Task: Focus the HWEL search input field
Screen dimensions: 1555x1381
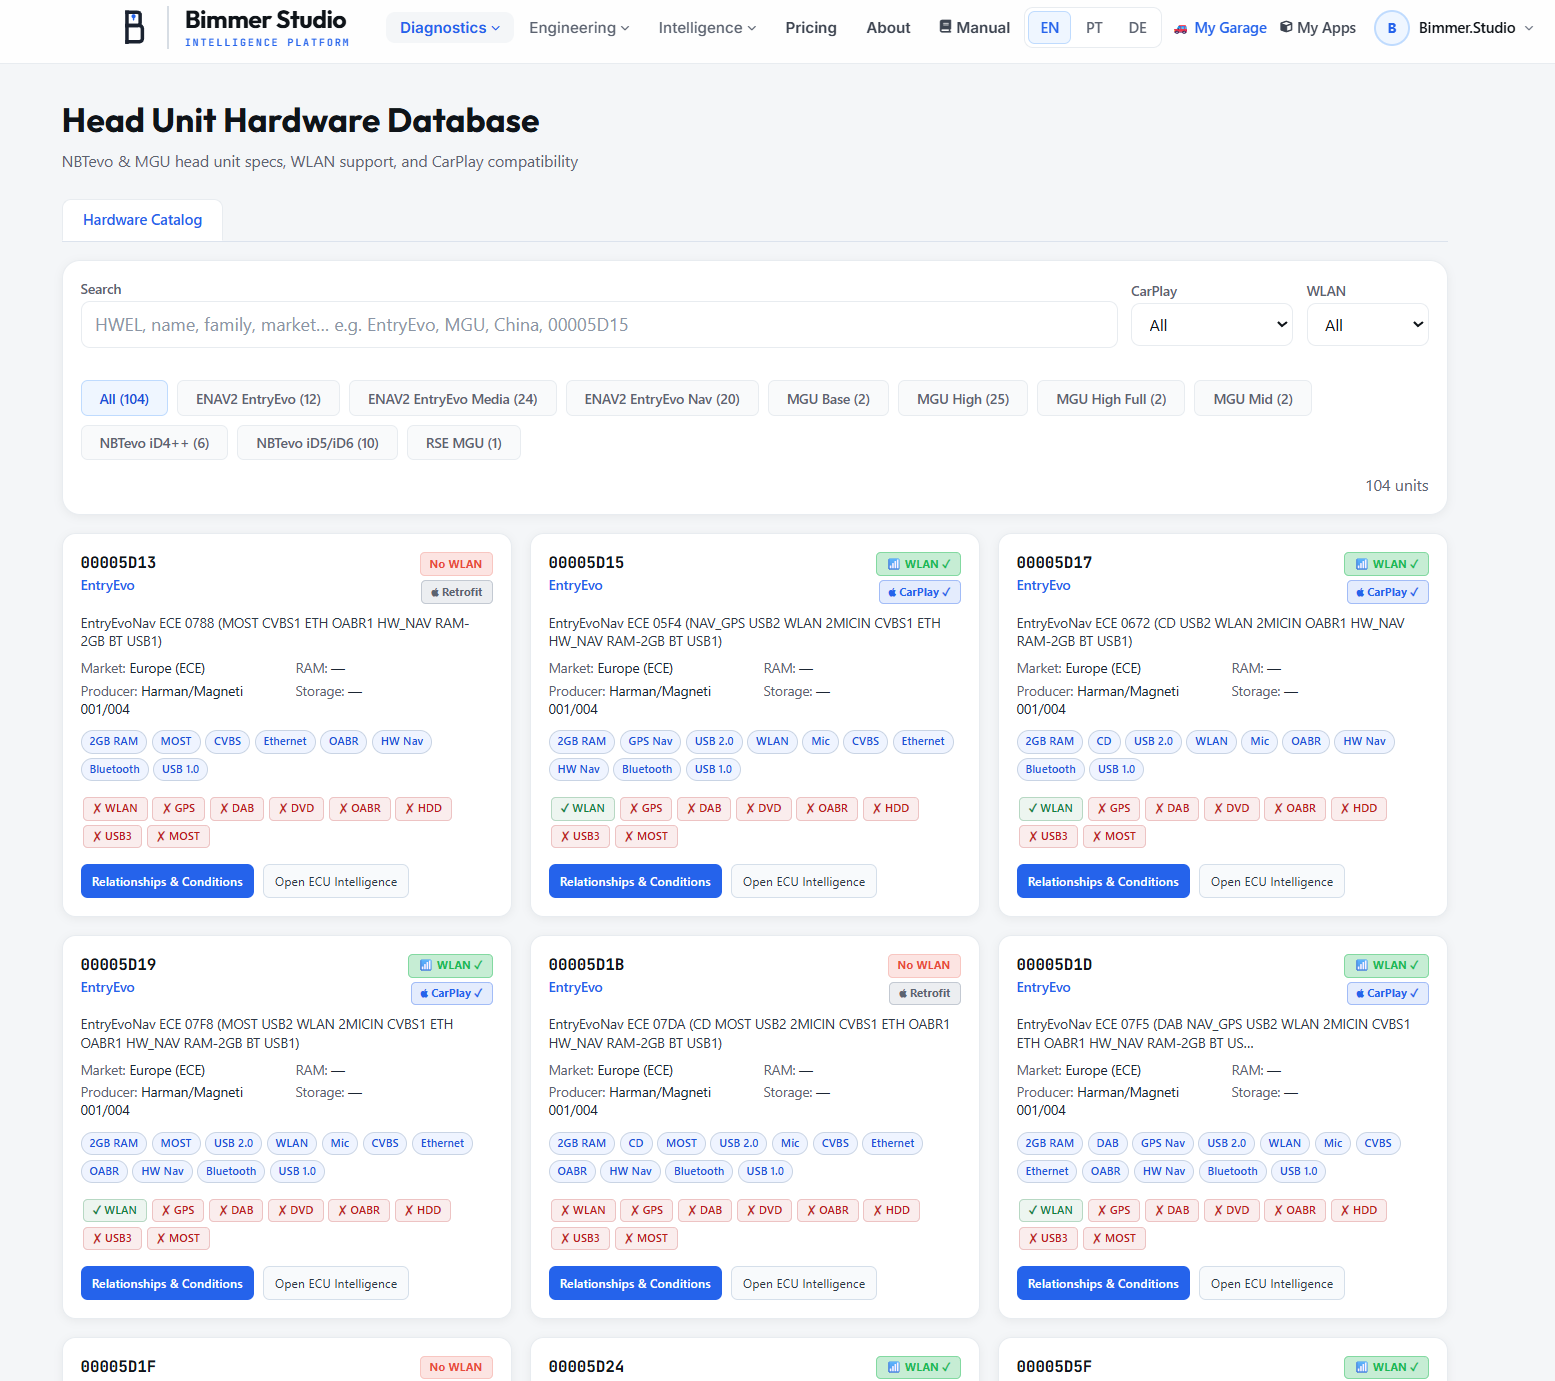Action: pos(599,325)
